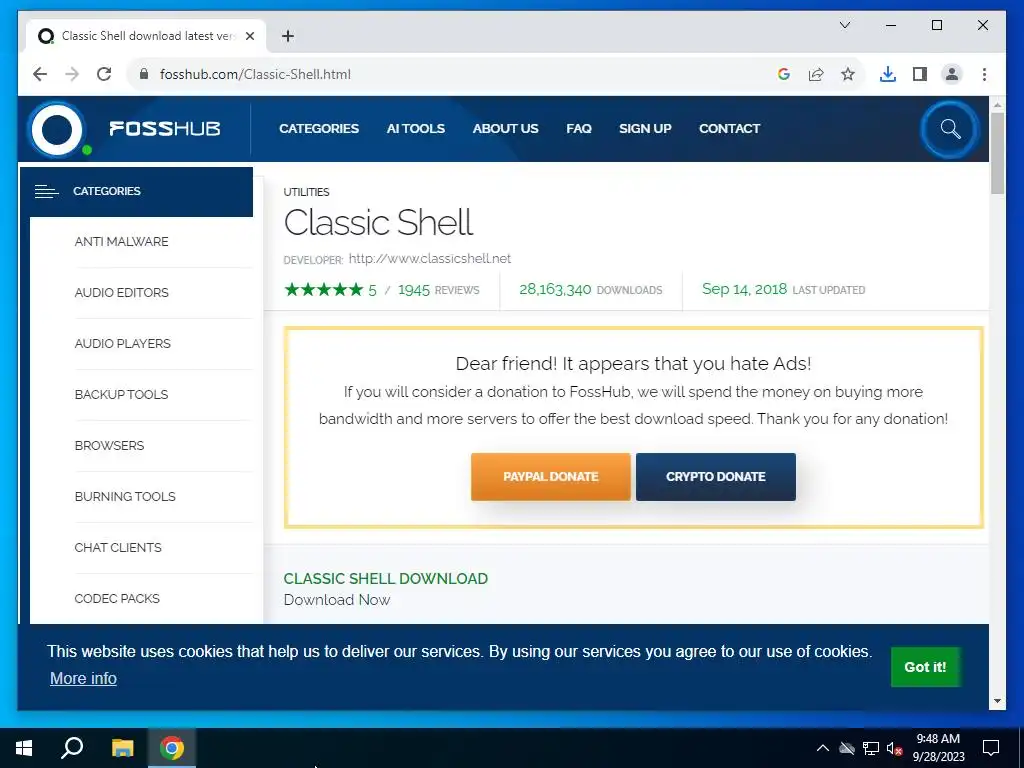Image resolution: width=1024 pixels, height=768 pixels.
Task: Toggle the Chrome side panel icon
Action: tap(920, 74)
